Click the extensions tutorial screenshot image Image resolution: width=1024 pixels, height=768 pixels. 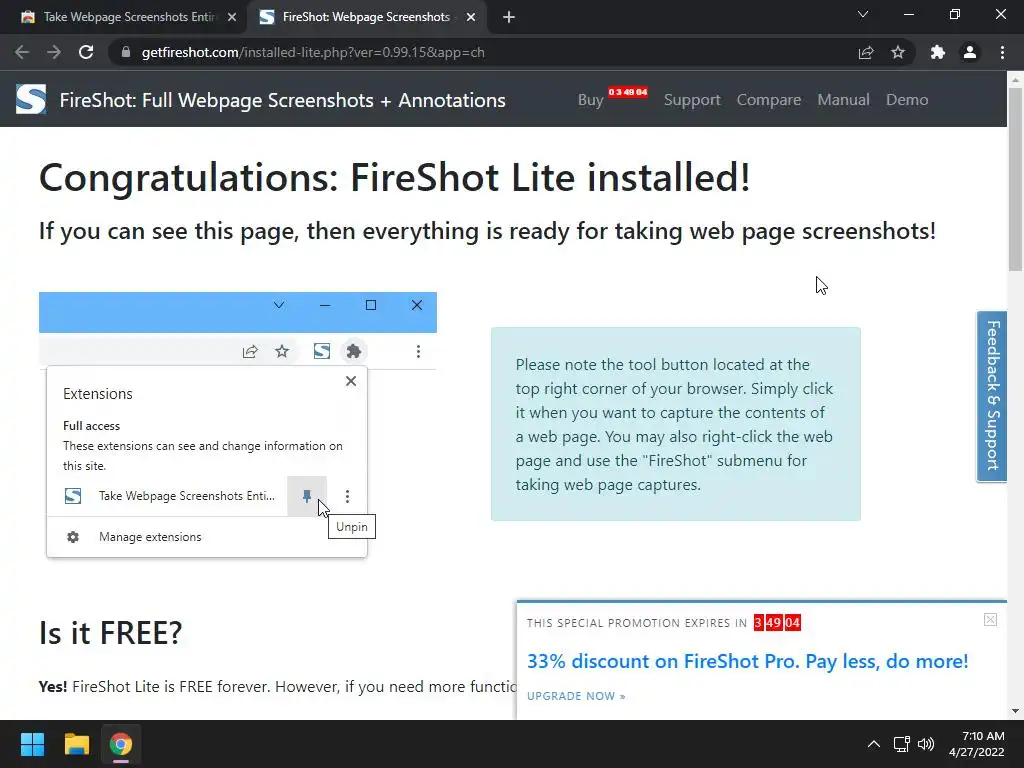(x=238, y=425)
